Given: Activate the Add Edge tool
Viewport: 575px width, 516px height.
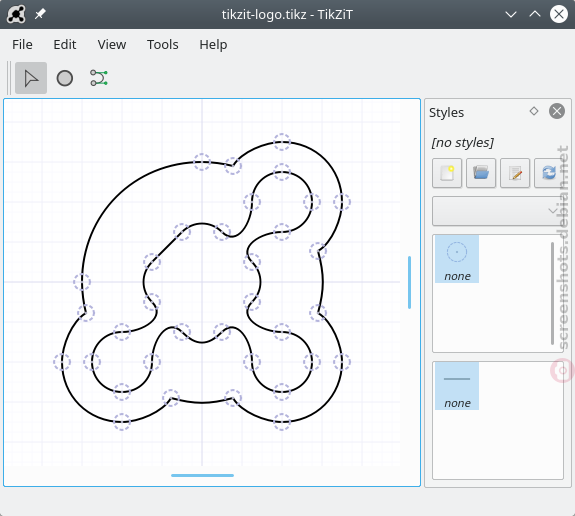Looking at the screenshot, I should (x=99, y=78).
